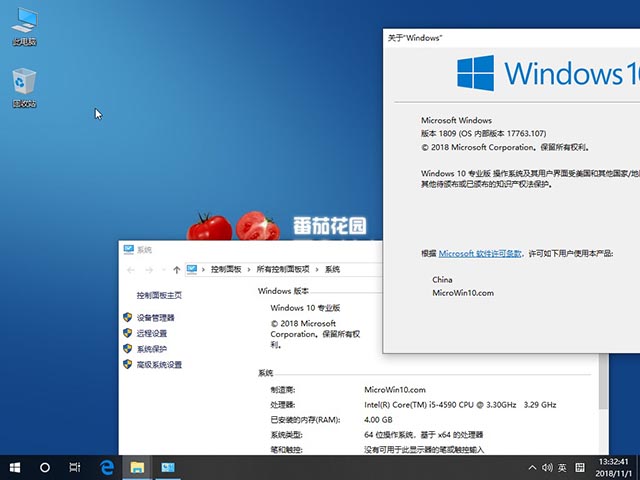The width and height of the screenshot is (640, 480).
Task: Click shield icon beside 设备管理器
Action: click(x=128, y=317)
